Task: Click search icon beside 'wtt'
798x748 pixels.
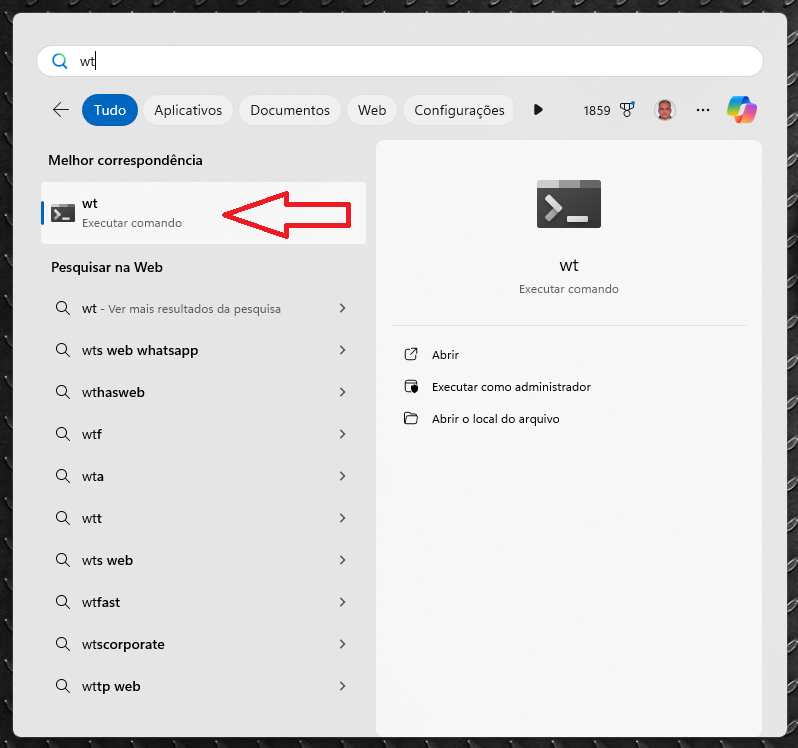Action: (63, 518)
